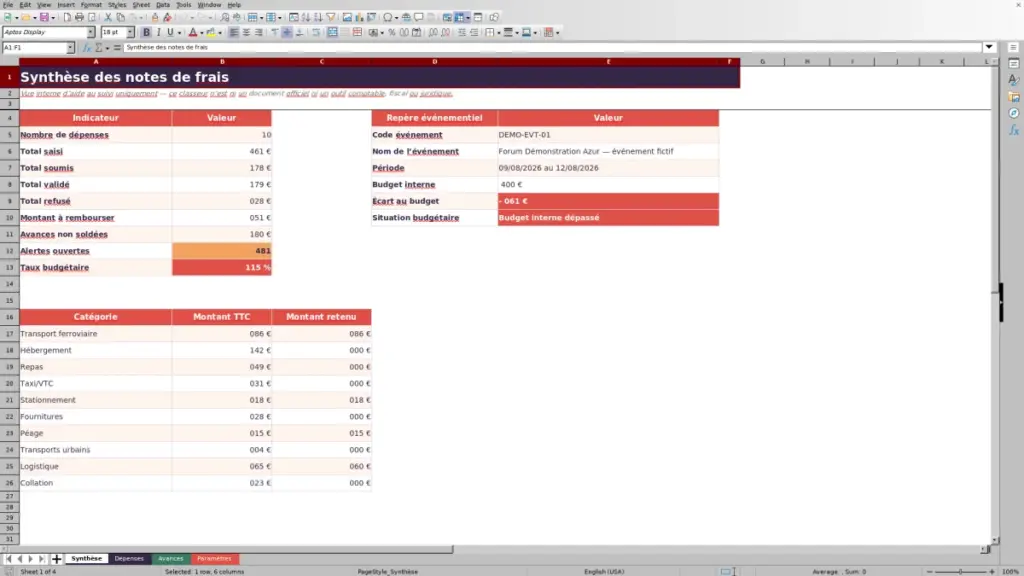Viewport: 1024px width, 576px height.
Task: Click the Align Right icon
Action: click(259, 33)
